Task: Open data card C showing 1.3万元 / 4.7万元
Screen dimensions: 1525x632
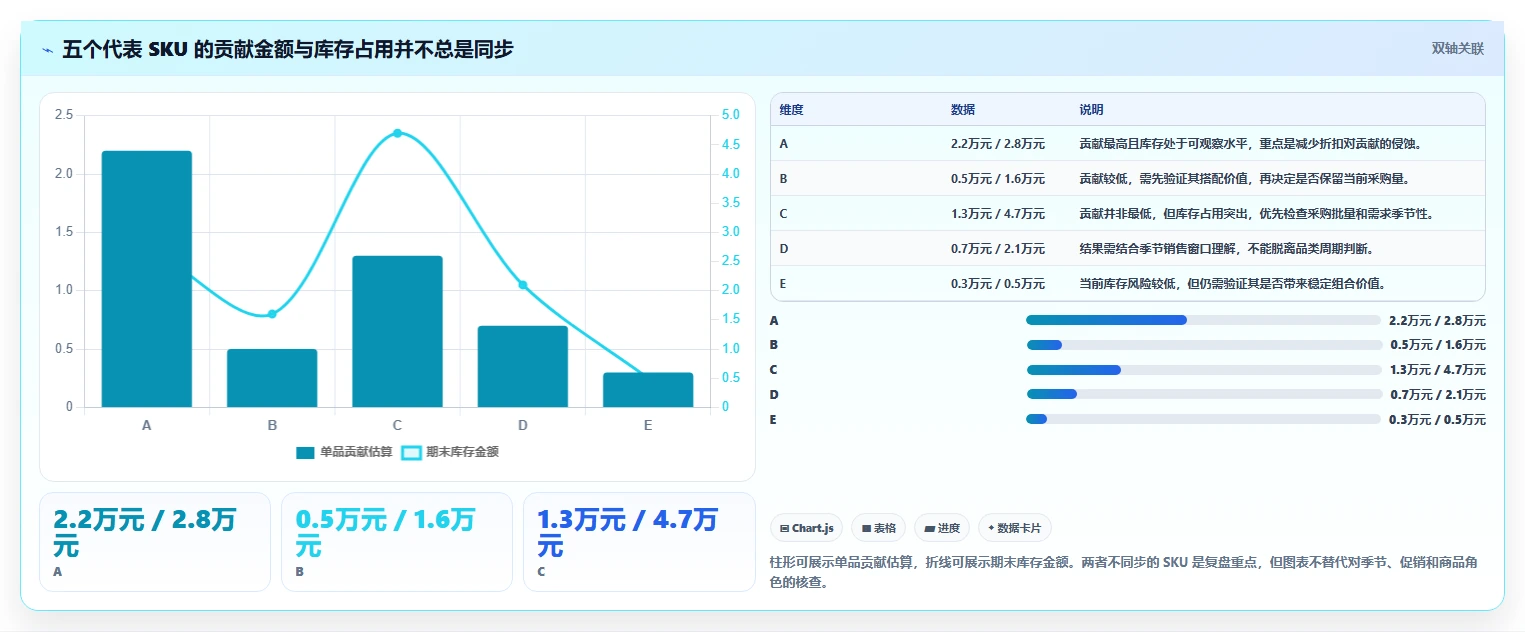Action: click(639, 542)
